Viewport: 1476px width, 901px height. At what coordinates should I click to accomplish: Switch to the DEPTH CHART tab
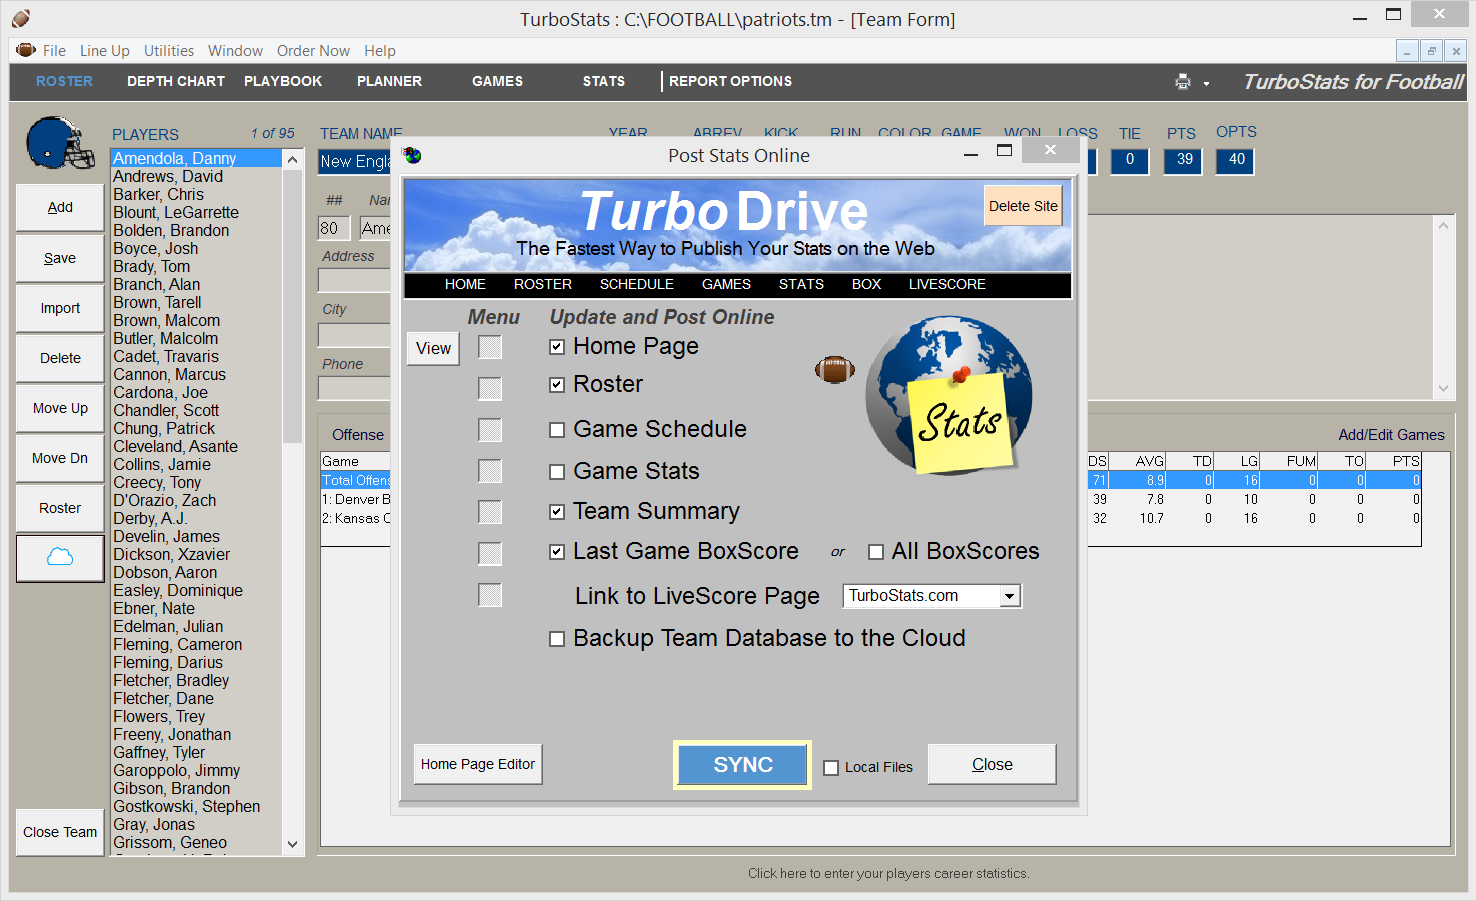pos(175,82)
